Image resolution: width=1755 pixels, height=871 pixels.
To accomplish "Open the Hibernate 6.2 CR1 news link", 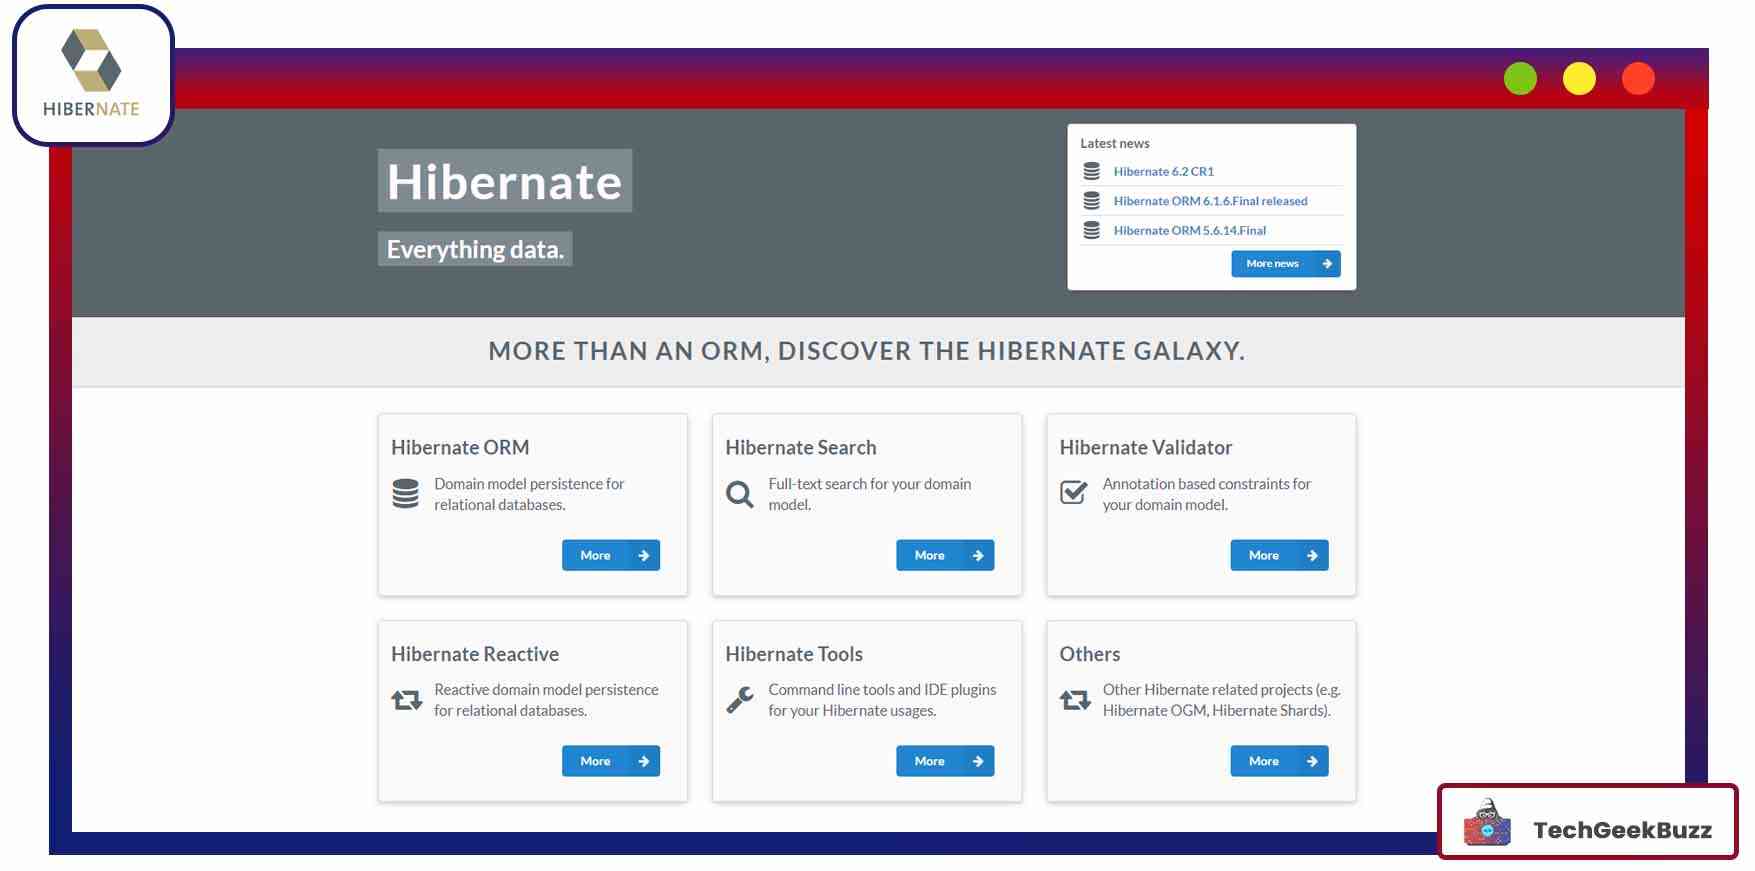I will (x=1163, y=172).
